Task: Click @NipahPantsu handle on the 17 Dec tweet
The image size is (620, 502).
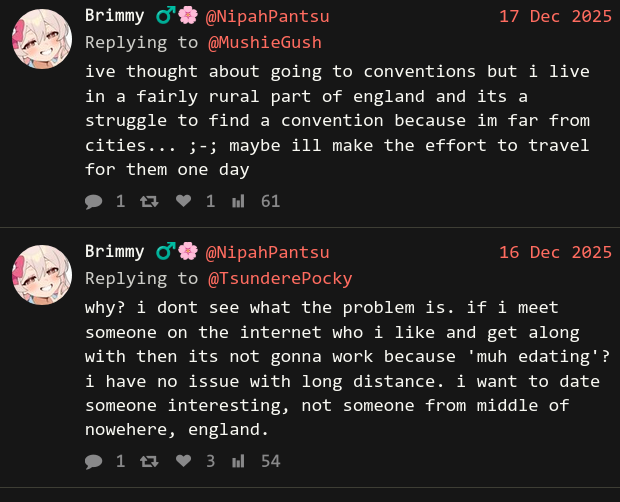Action: tap(267, 16)
